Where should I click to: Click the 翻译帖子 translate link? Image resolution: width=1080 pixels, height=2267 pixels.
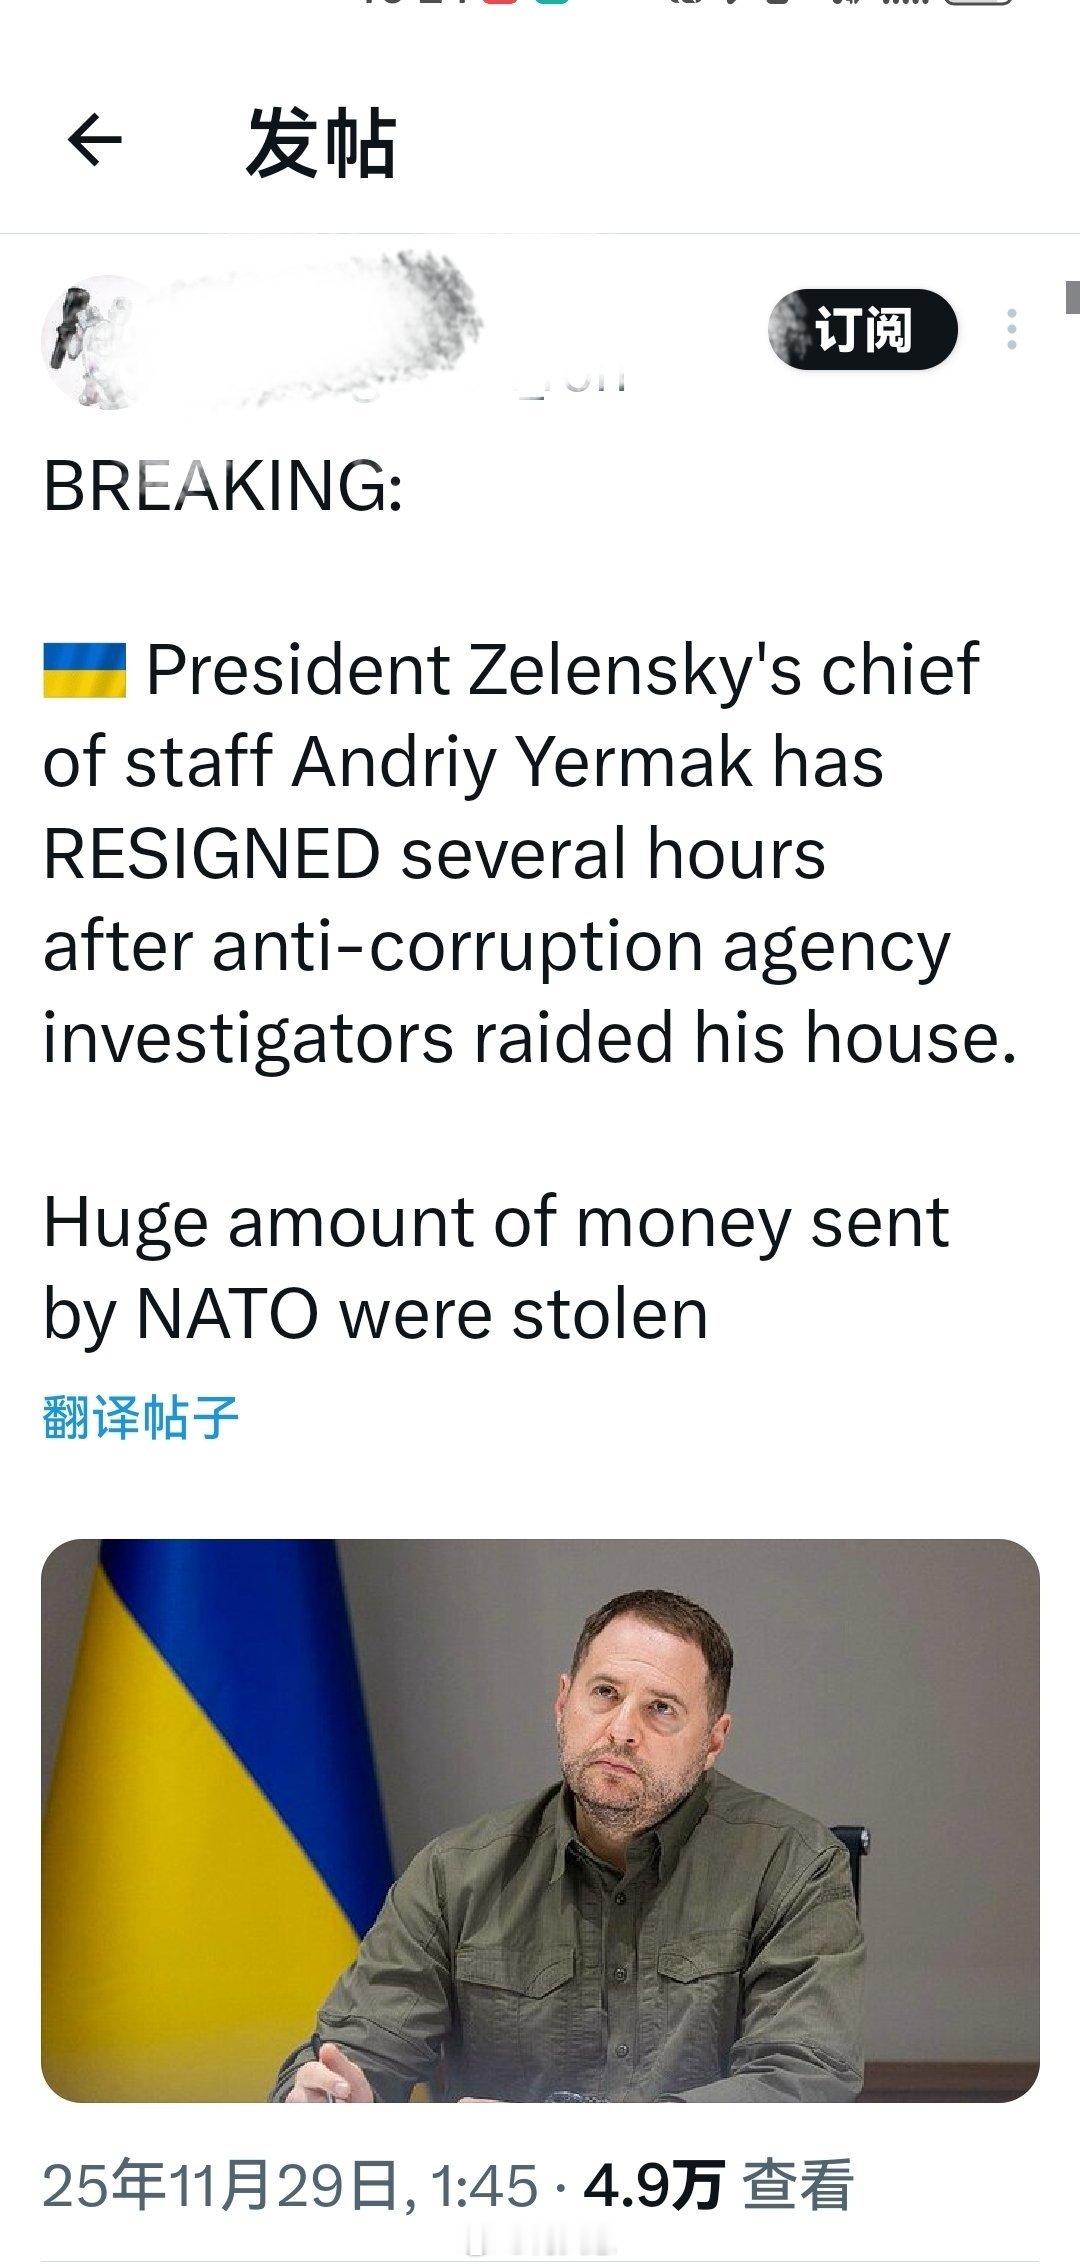tap(141, 1417)
